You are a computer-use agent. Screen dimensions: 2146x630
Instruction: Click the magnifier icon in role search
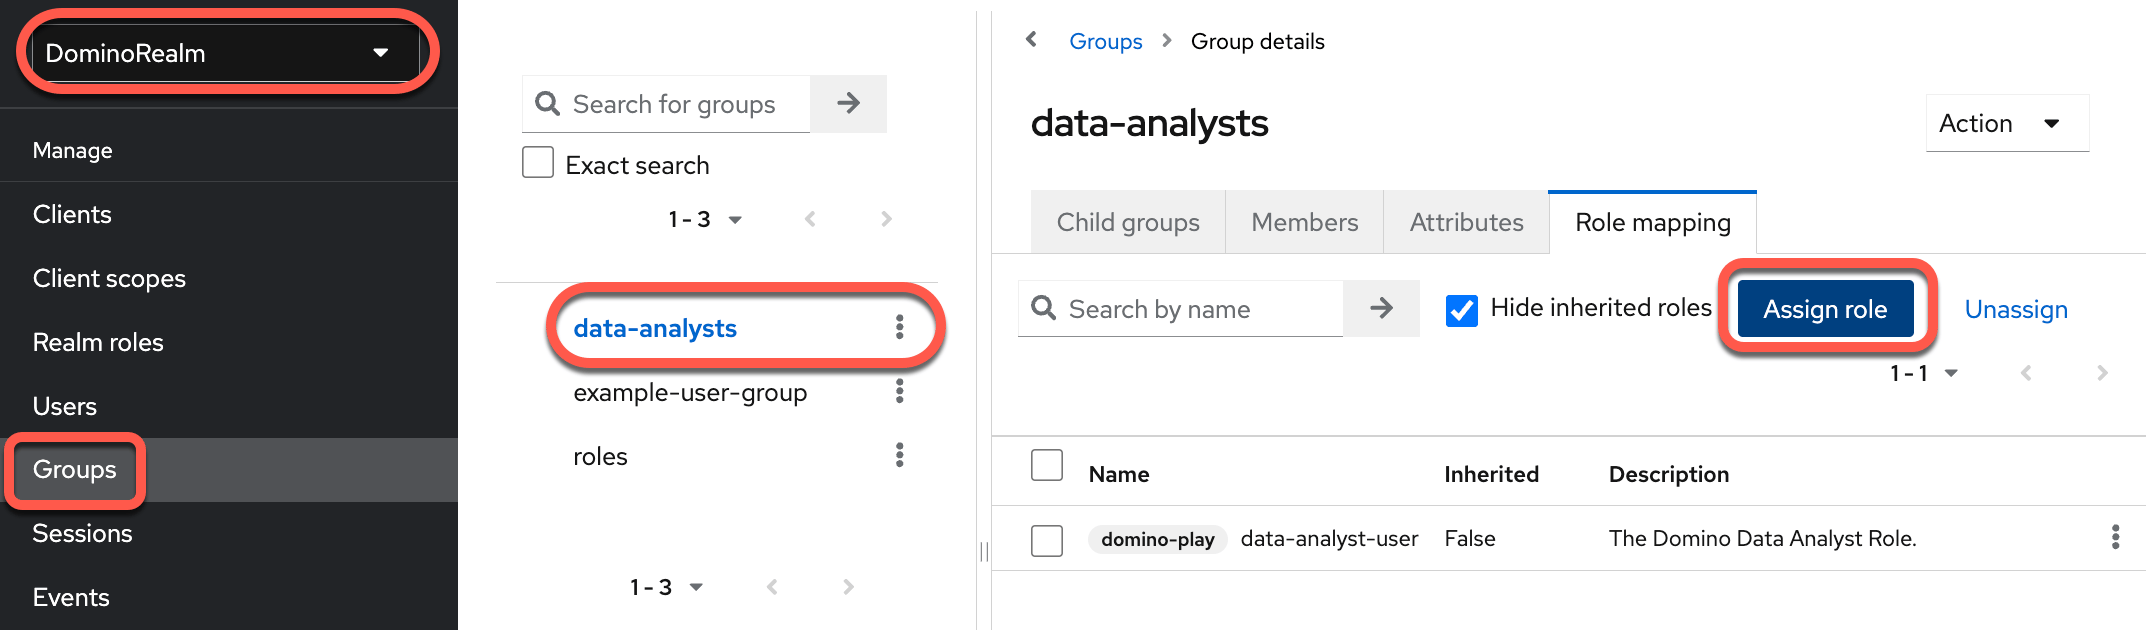(1043, 308)
